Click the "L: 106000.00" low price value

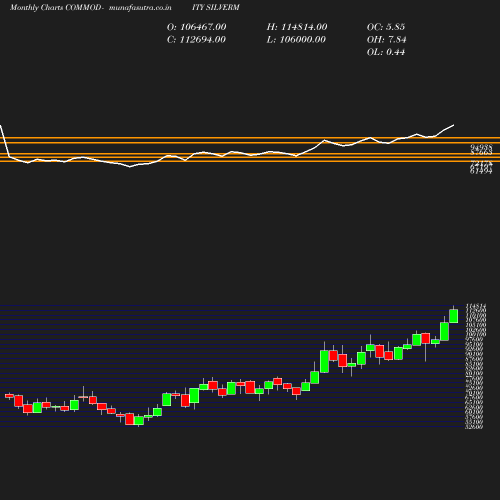coord(296,40)
